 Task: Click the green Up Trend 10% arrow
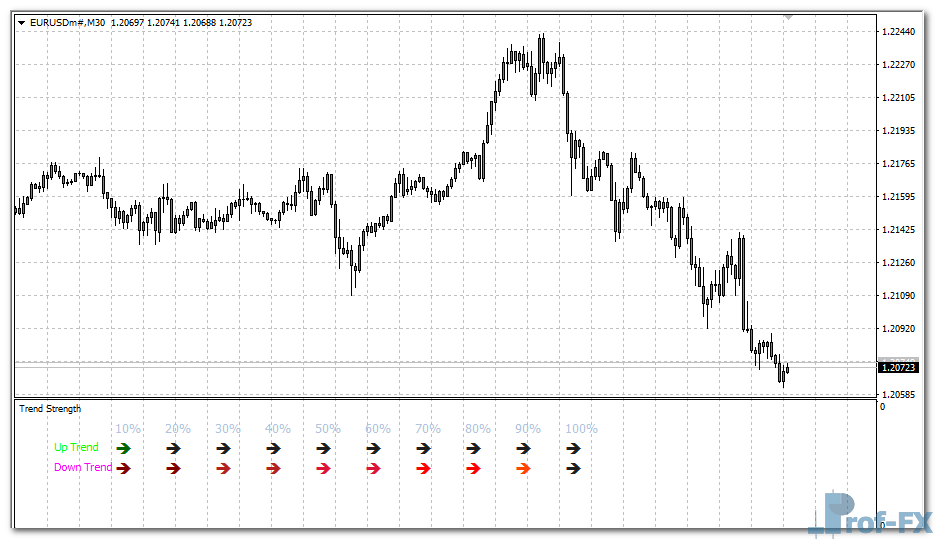pyautogui.click(x=124, y=449)
